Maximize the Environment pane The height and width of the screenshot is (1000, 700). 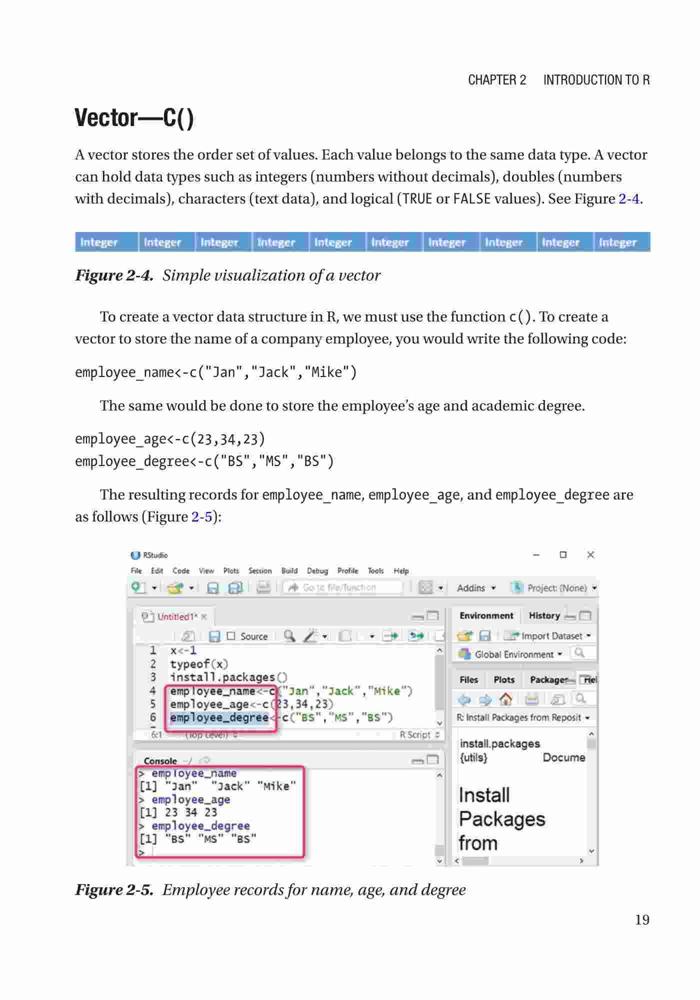point(585,616)
